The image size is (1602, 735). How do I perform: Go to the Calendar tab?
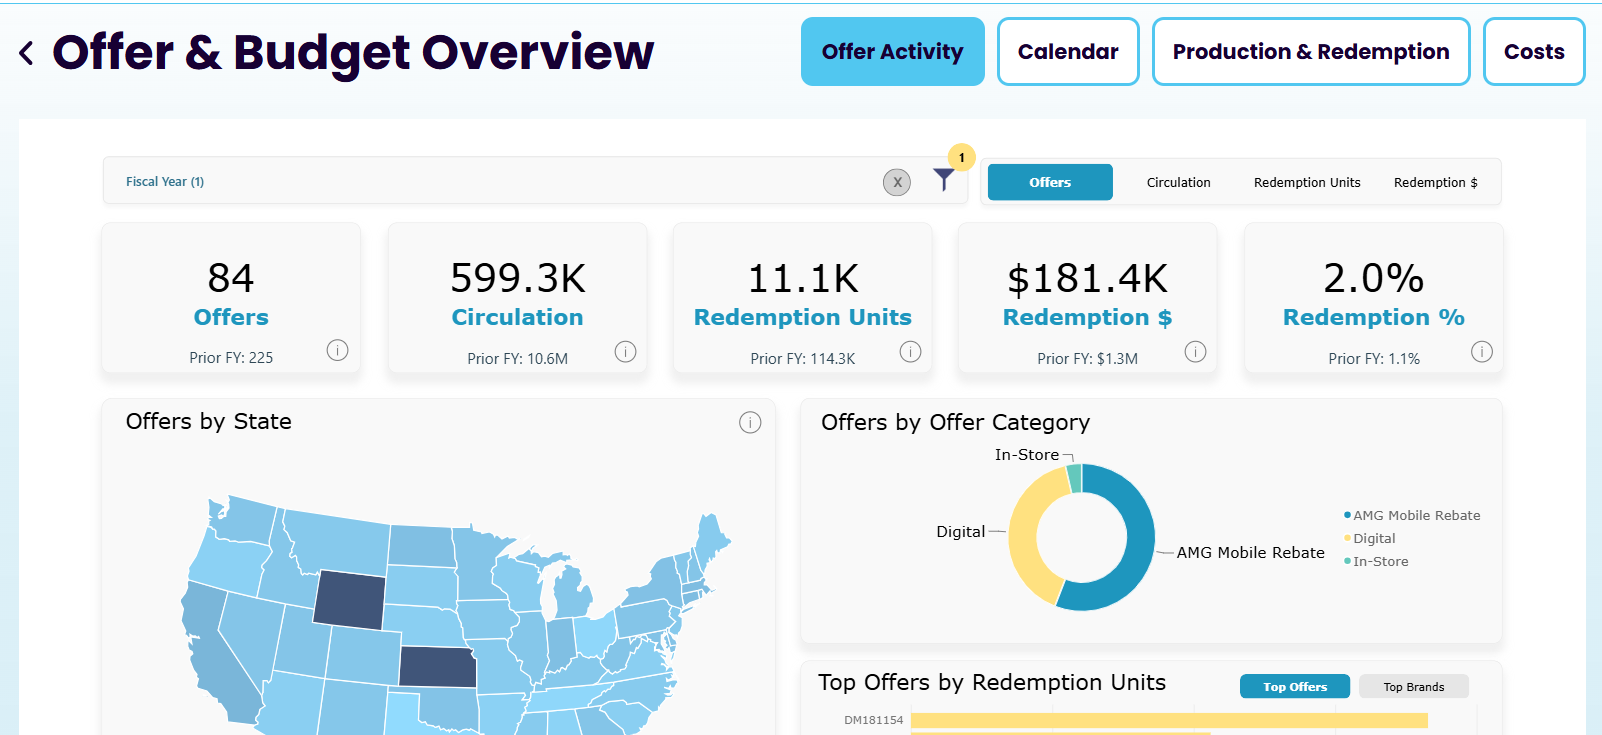(x=1068, y=51)
